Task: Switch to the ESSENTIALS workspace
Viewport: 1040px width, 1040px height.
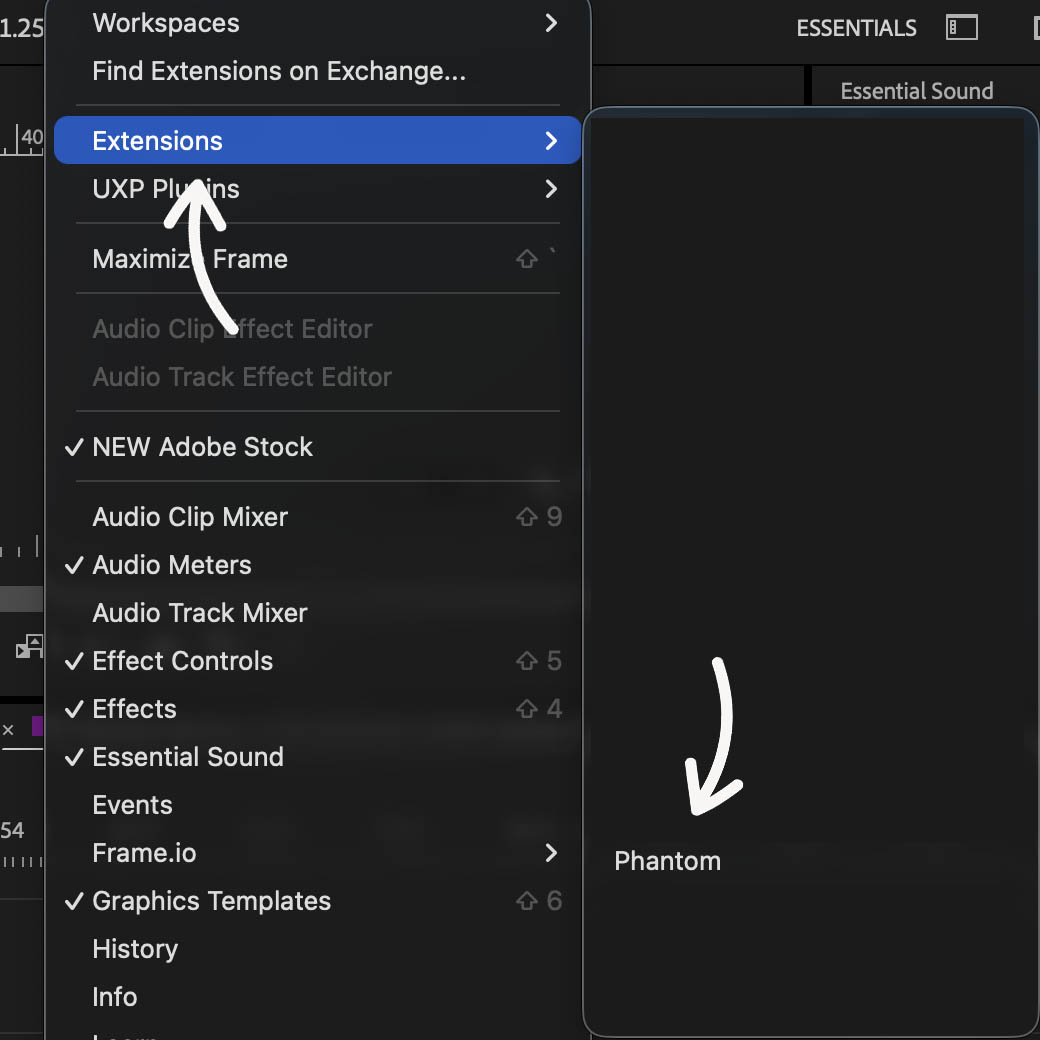Action: click(856, 27)
